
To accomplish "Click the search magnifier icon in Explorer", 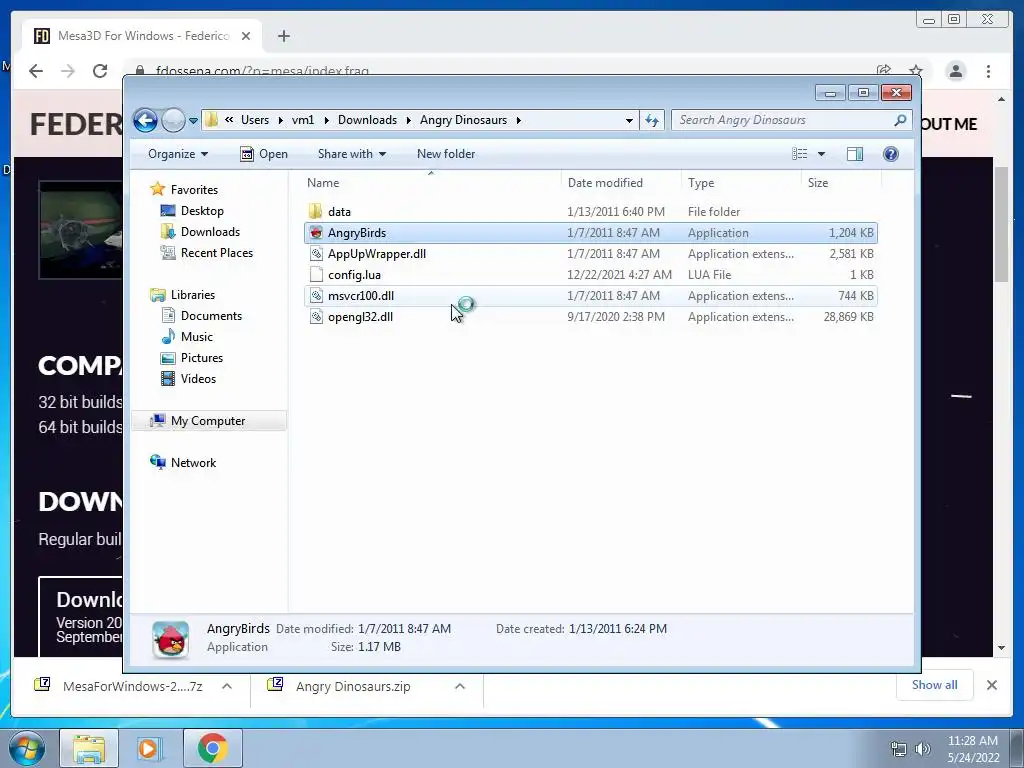I will pyautogui.click(x=901, y=120).
